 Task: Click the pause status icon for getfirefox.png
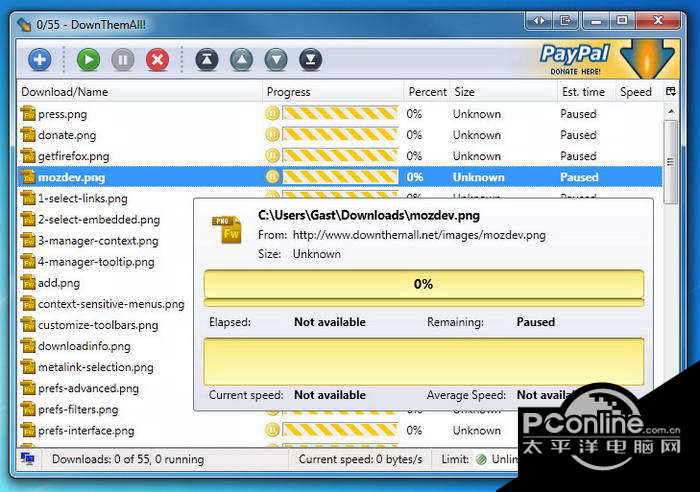(272, 155)
